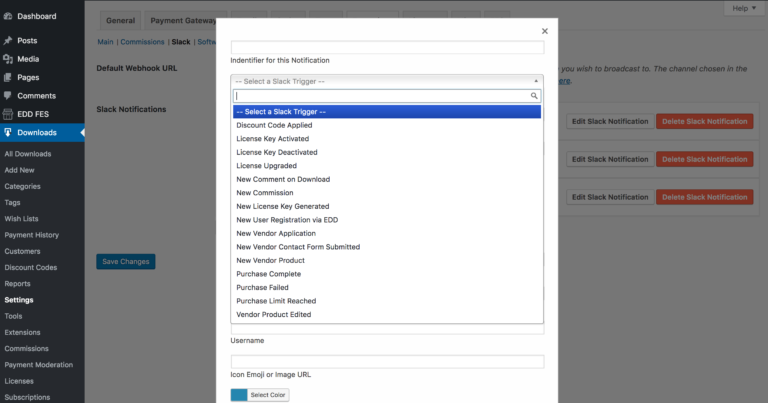Select Purchase Complete trigger
This screenshot has height=403, width=768.
coord(387,274)
